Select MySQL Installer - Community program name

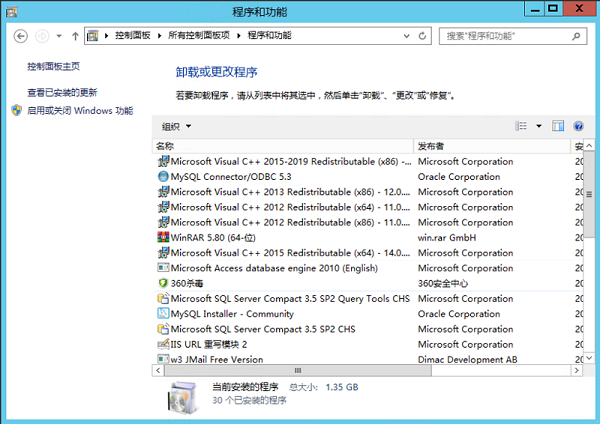coord(232,314)
